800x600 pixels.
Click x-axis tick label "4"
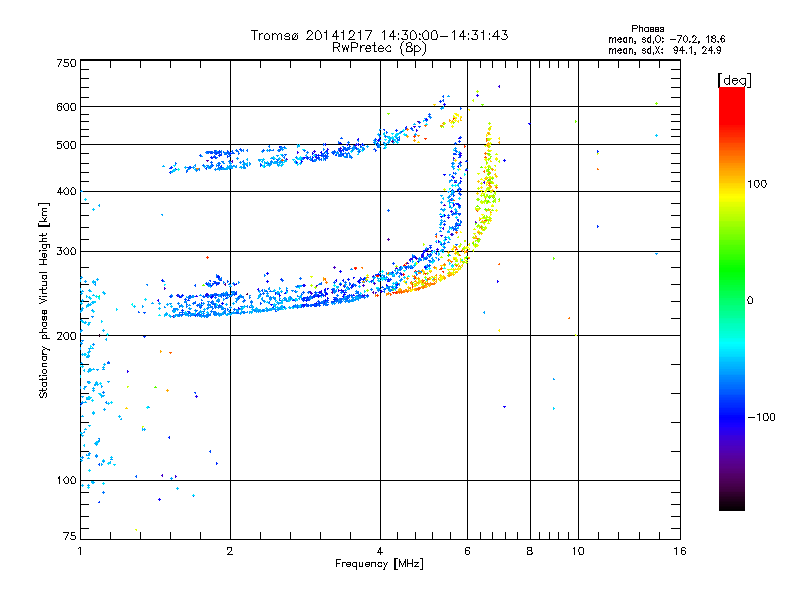click(x=380, y=551)
